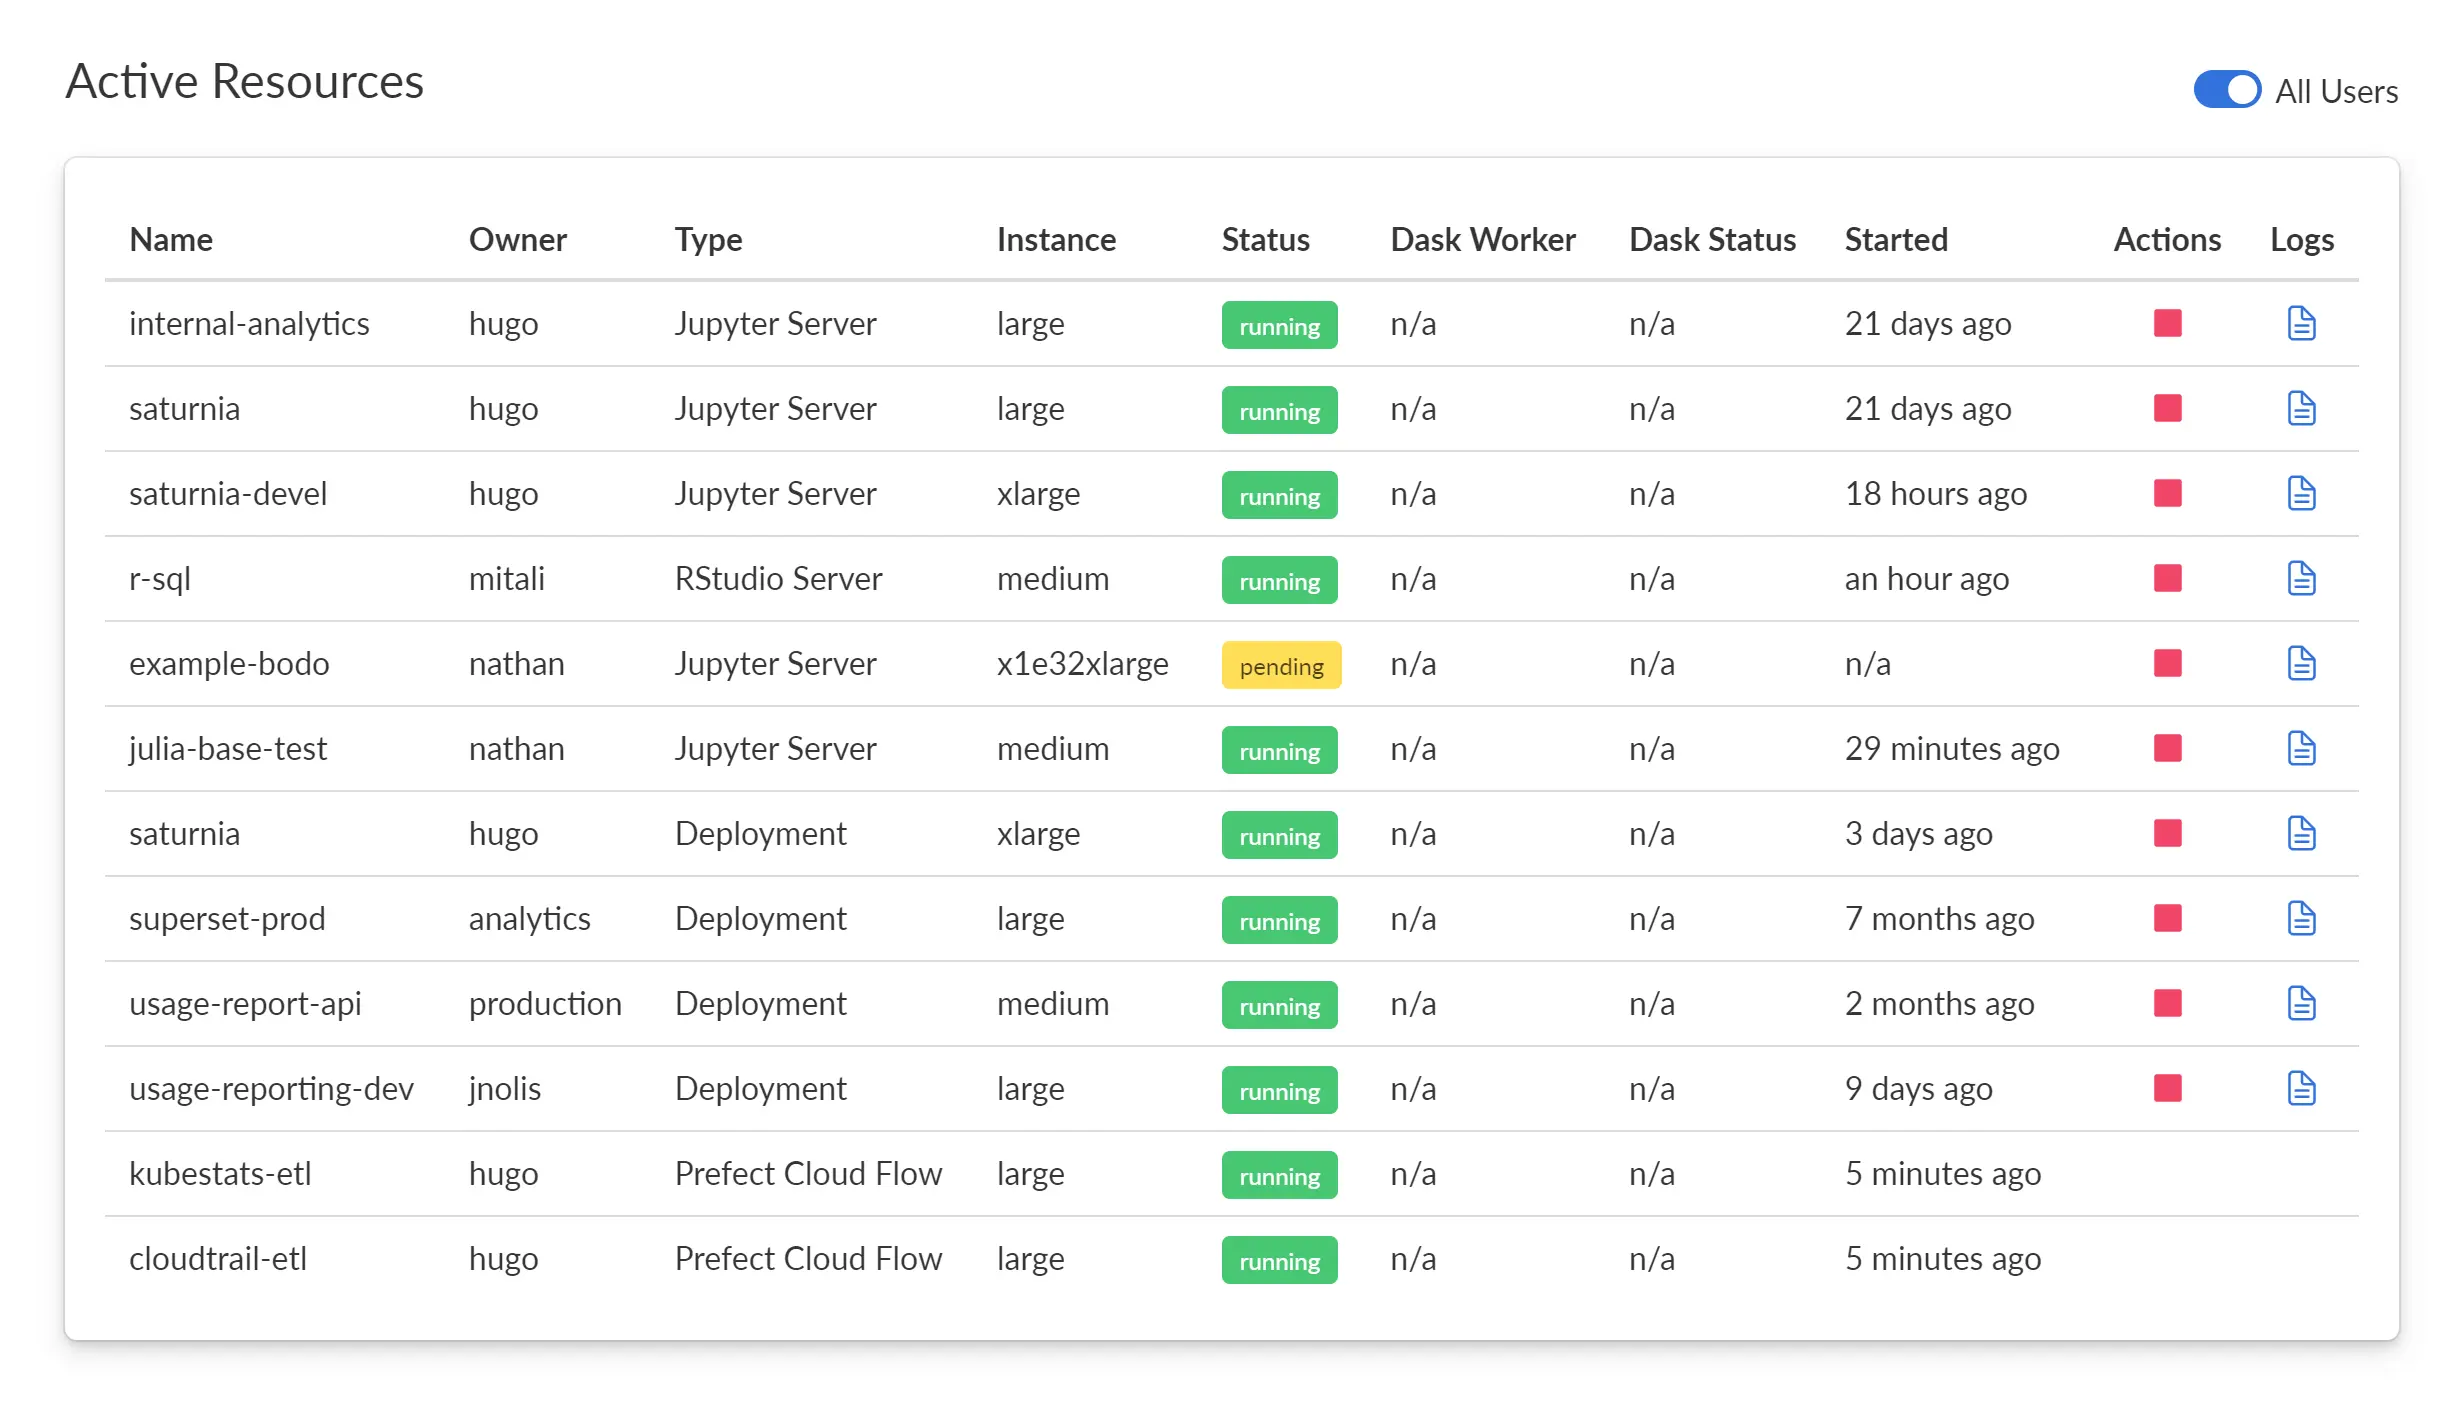View logs for the saturnia deployment

(2301, 833)
